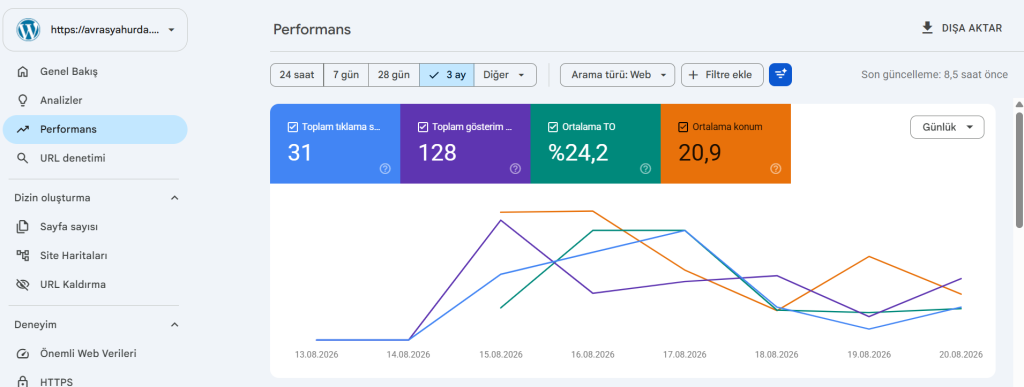Select the 3 ay date range
Screen dimensions: 1024x387
point(447,74)
